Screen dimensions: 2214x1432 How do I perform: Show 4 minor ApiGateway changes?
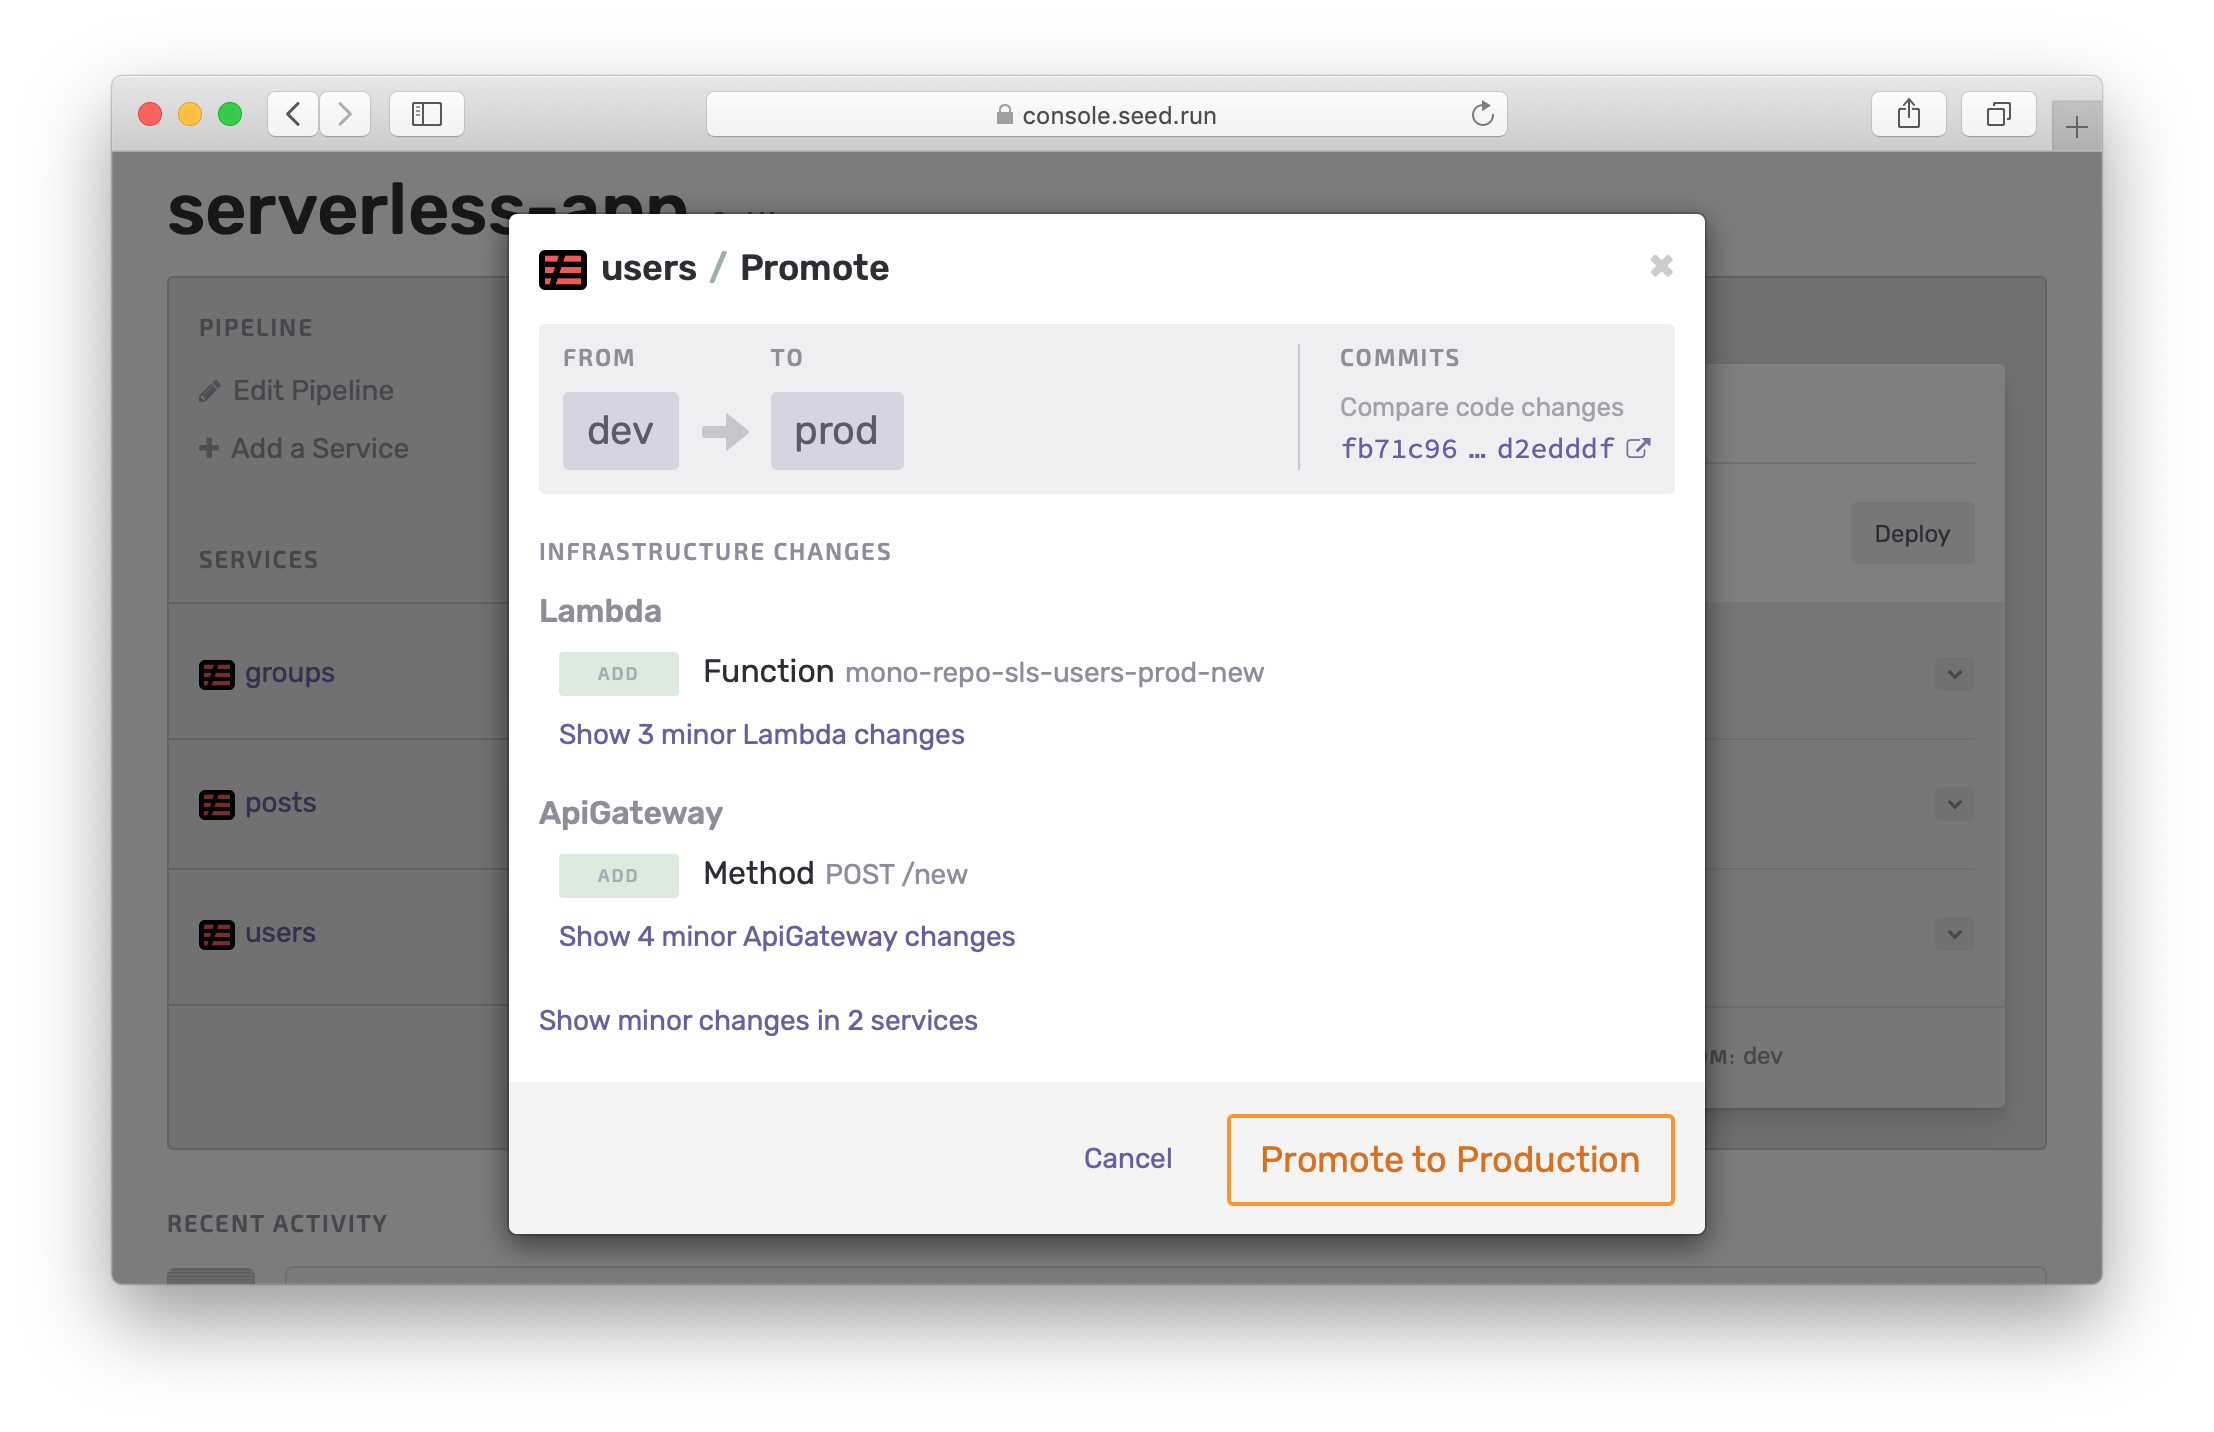click(786, 936)
